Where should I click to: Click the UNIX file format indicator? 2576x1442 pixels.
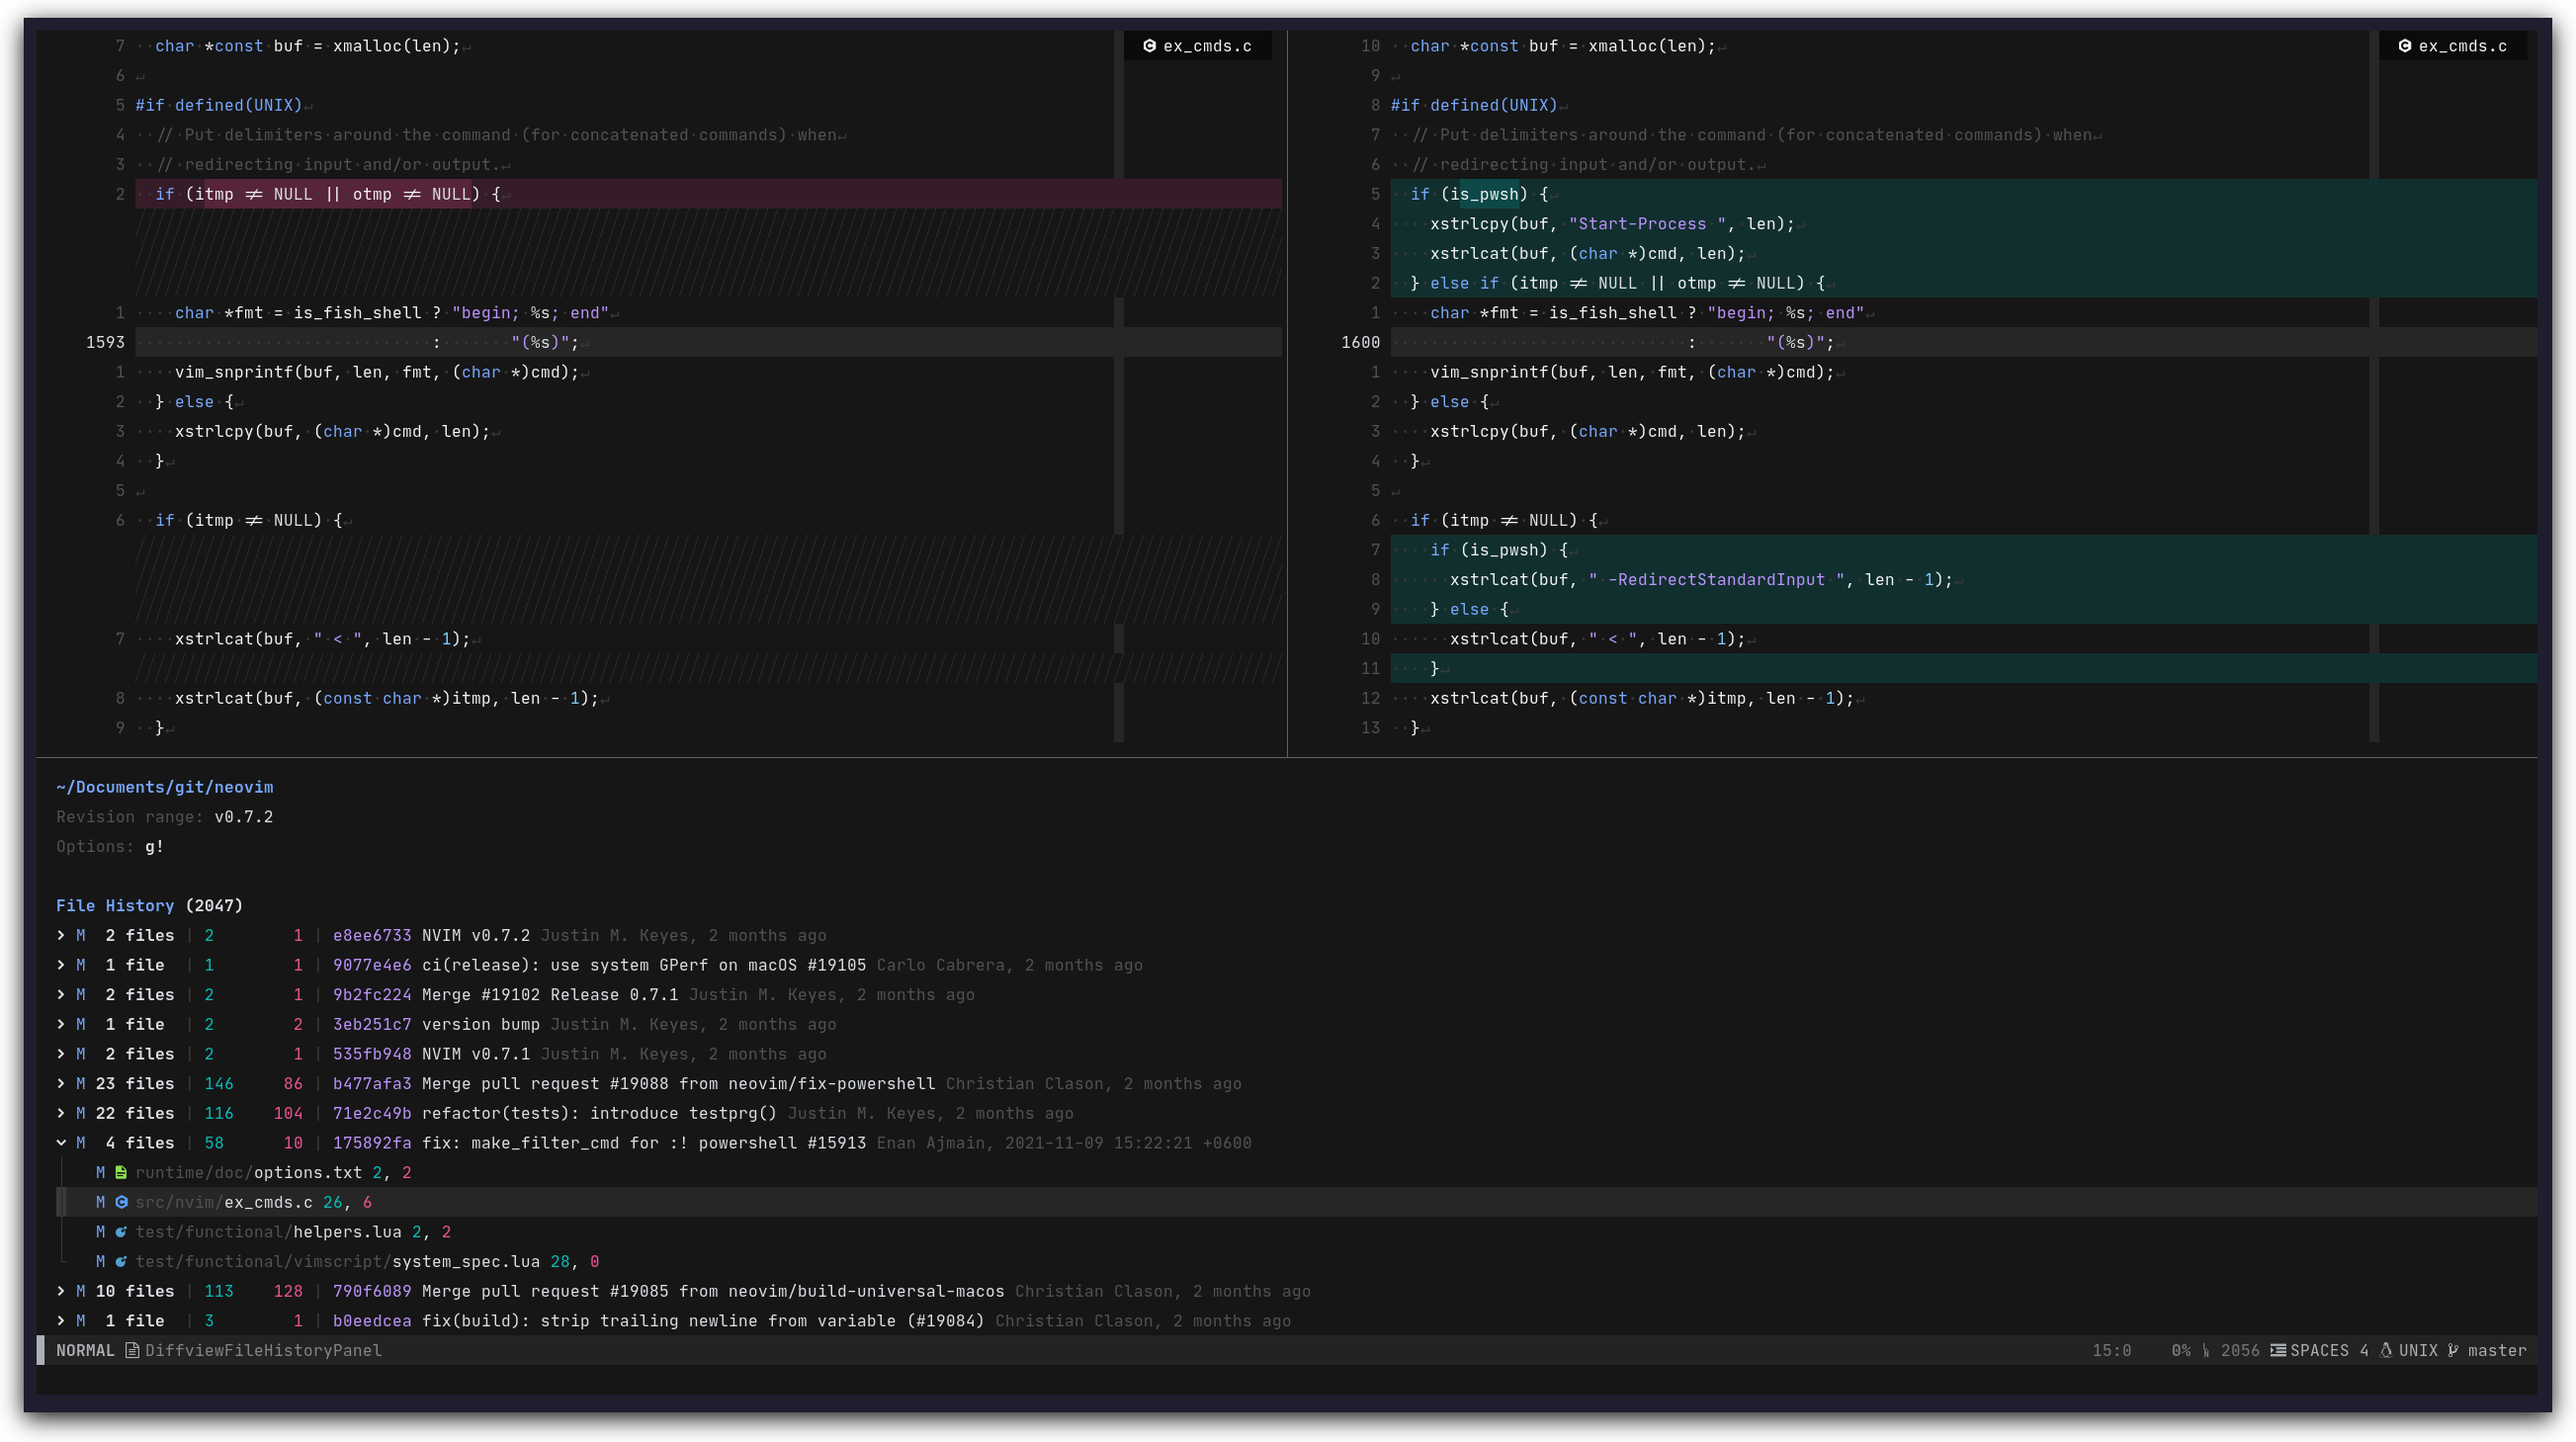pos(2418,1350)
